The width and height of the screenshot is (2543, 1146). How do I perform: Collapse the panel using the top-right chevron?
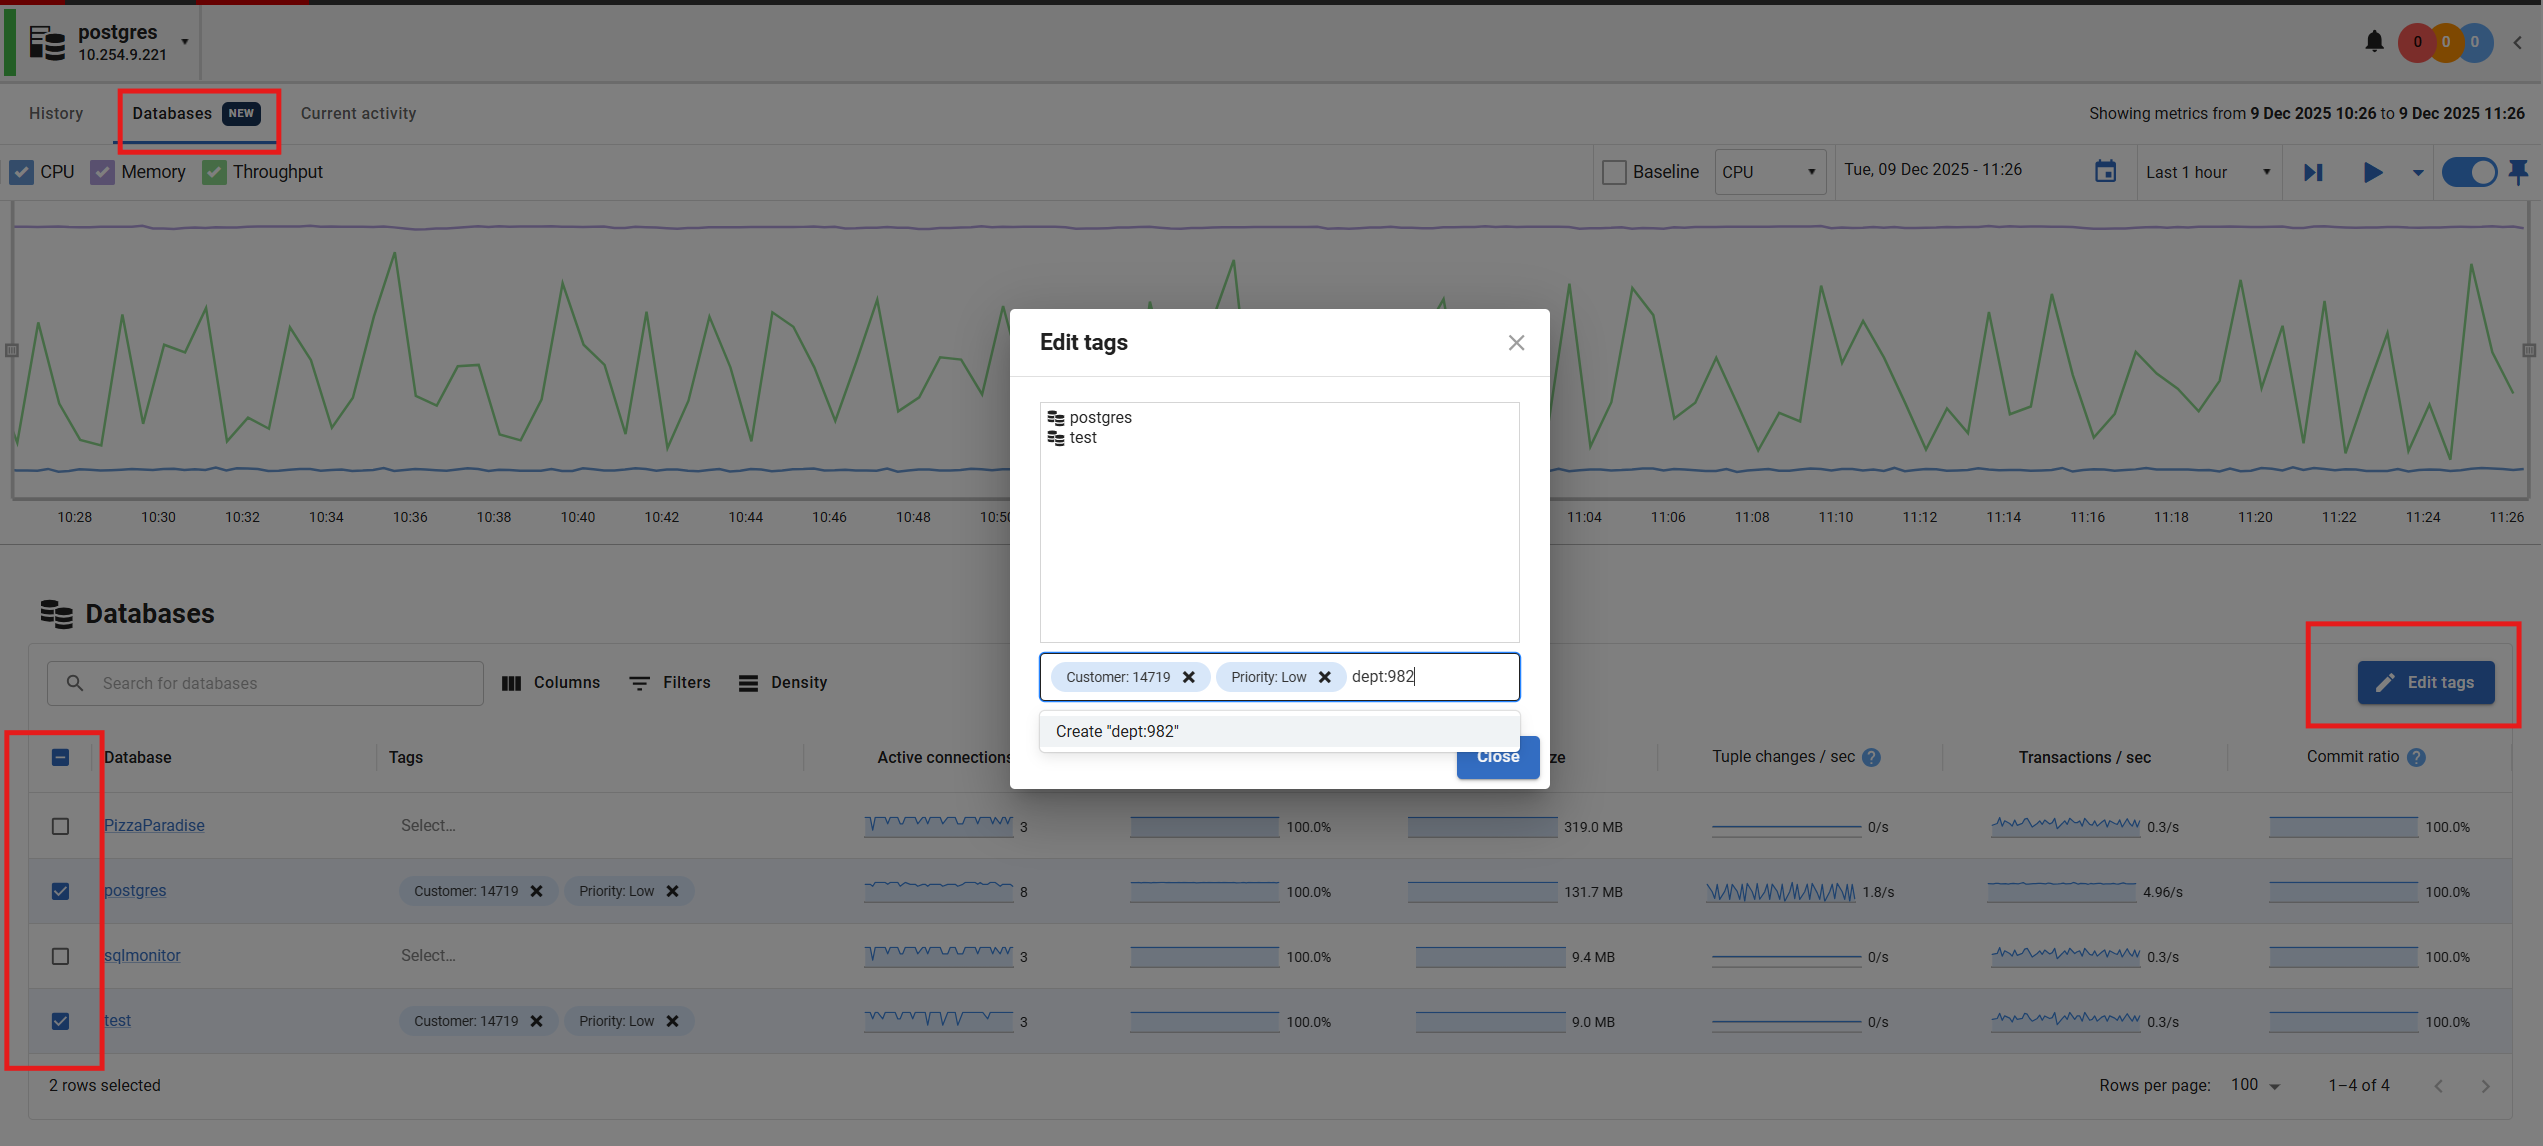pos(2517,43)
